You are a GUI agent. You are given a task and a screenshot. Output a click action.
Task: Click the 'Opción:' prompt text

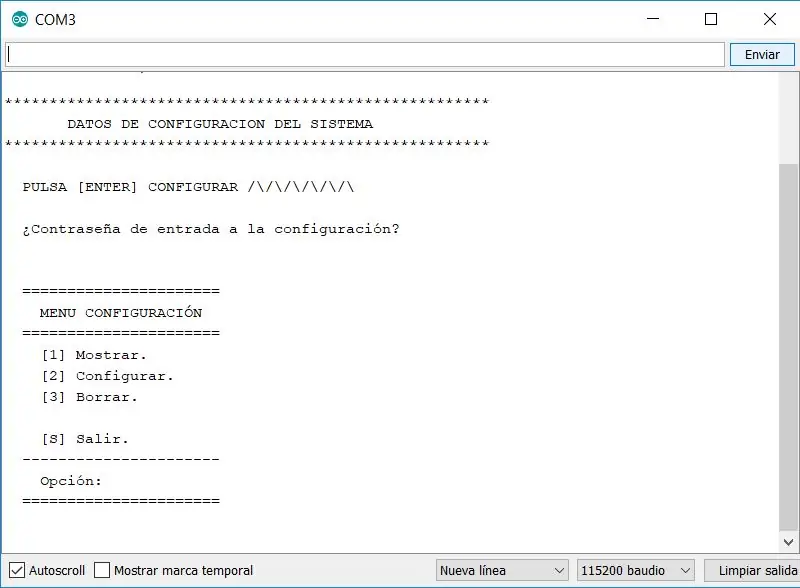(x=71, y=481)
